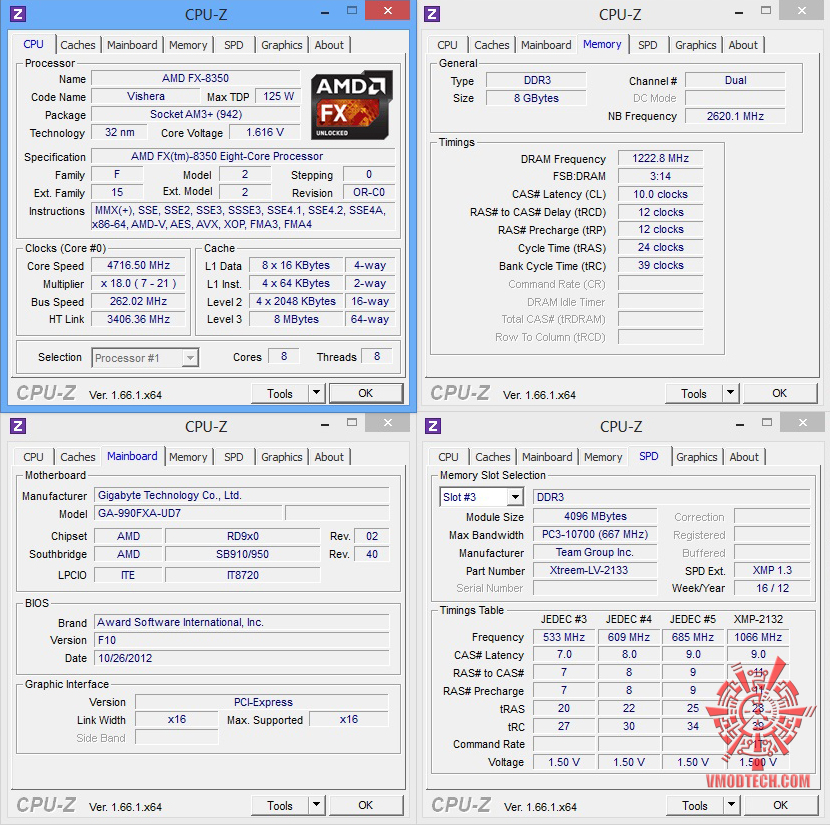The image size is (830, 825).
Task: Select CPU tab in the Memory window
Action: [447, 45]
